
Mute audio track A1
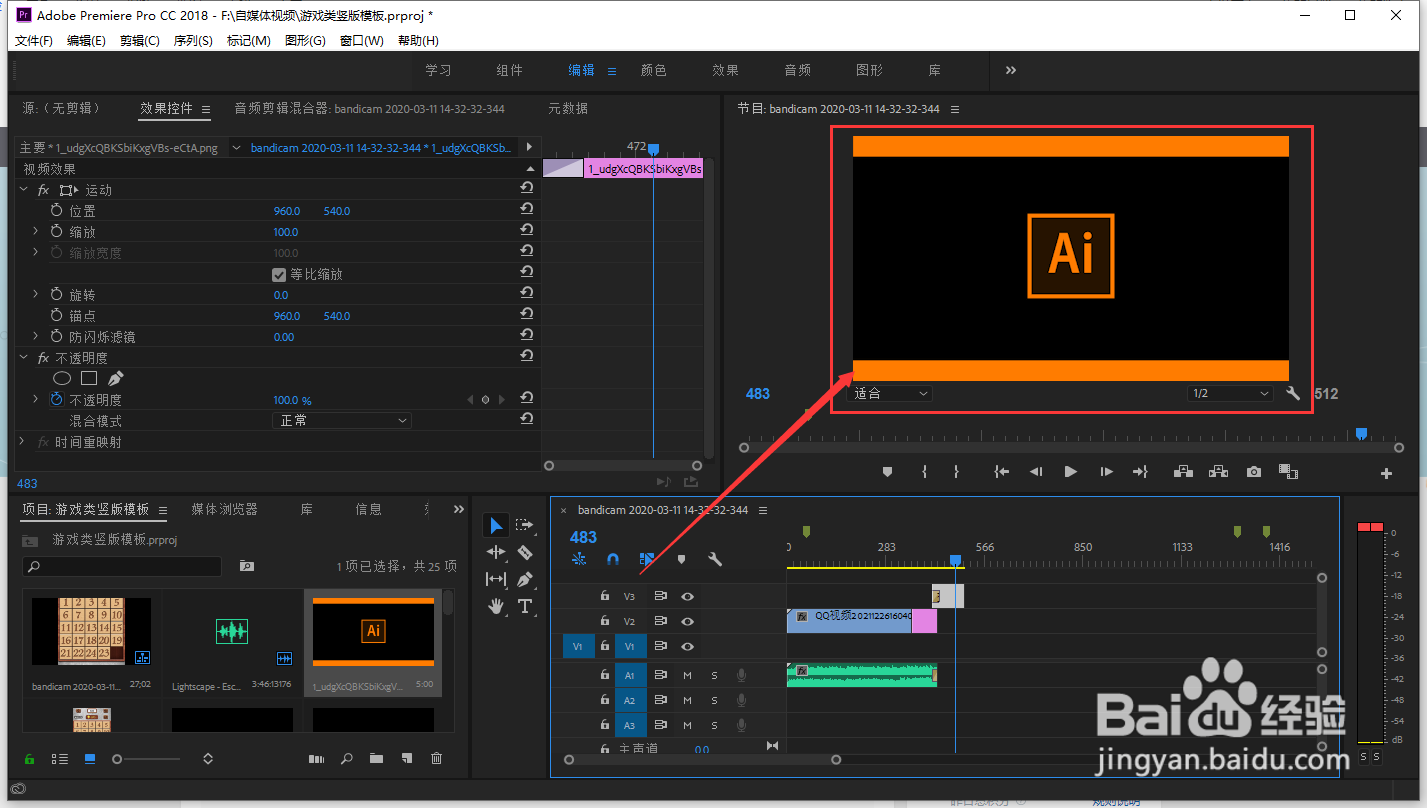click(x=687, y=675)
